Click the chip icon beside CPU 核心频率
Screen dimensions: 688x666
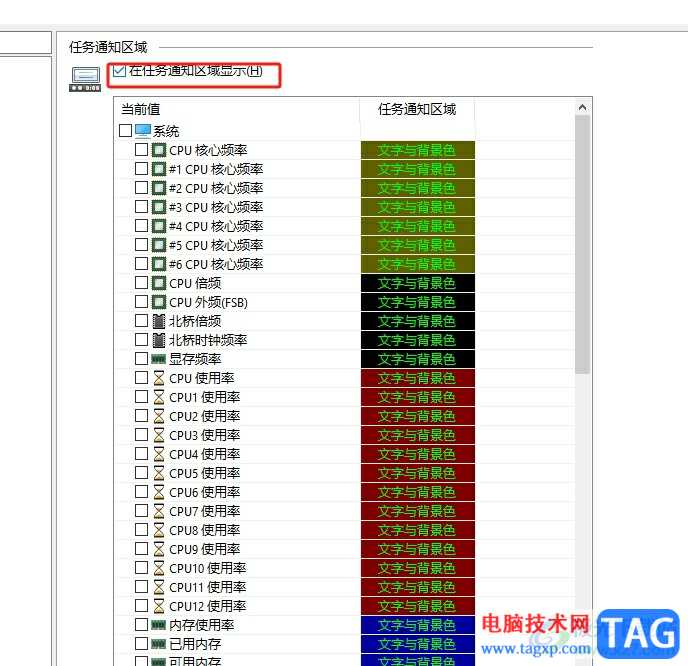click(159, 150)
